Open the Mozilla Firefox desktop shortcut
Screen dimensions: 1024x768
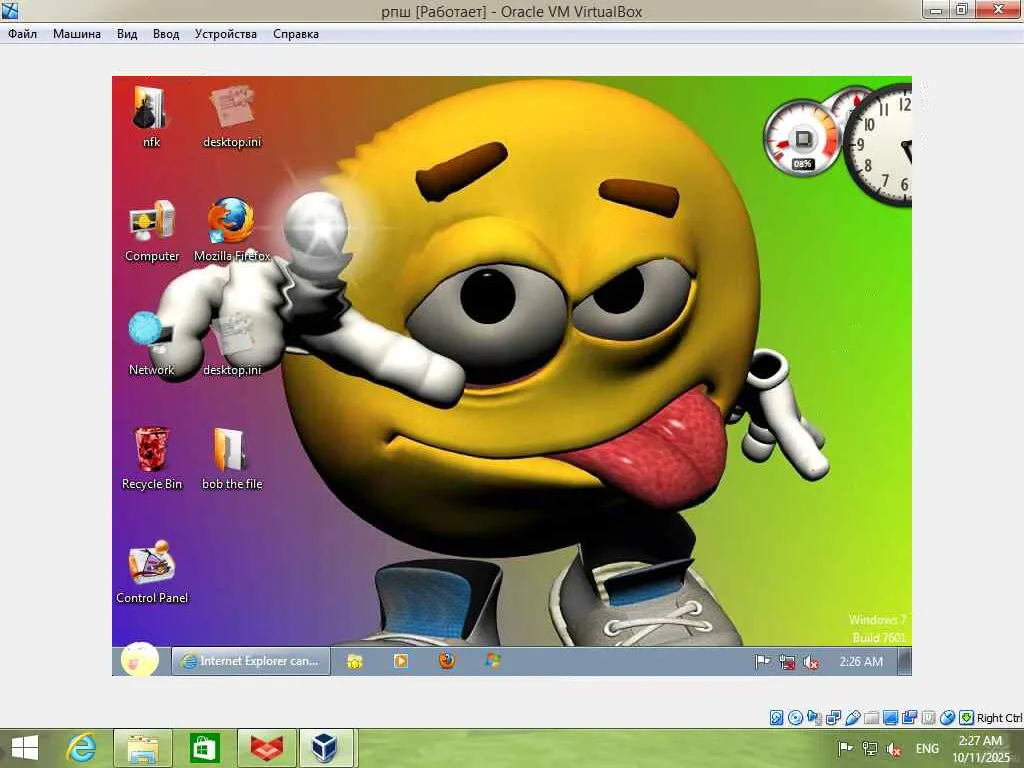point(231,222)
